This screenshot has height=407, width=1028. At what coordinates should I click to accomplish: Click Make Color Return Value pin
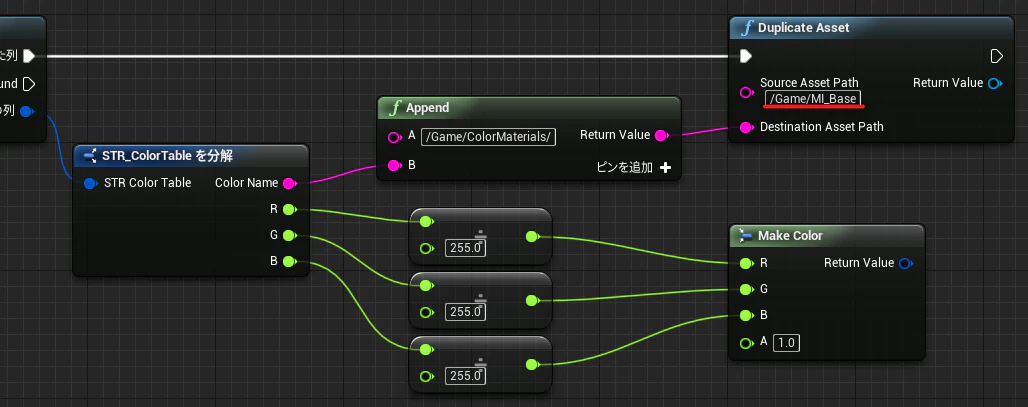coord(905,263)
